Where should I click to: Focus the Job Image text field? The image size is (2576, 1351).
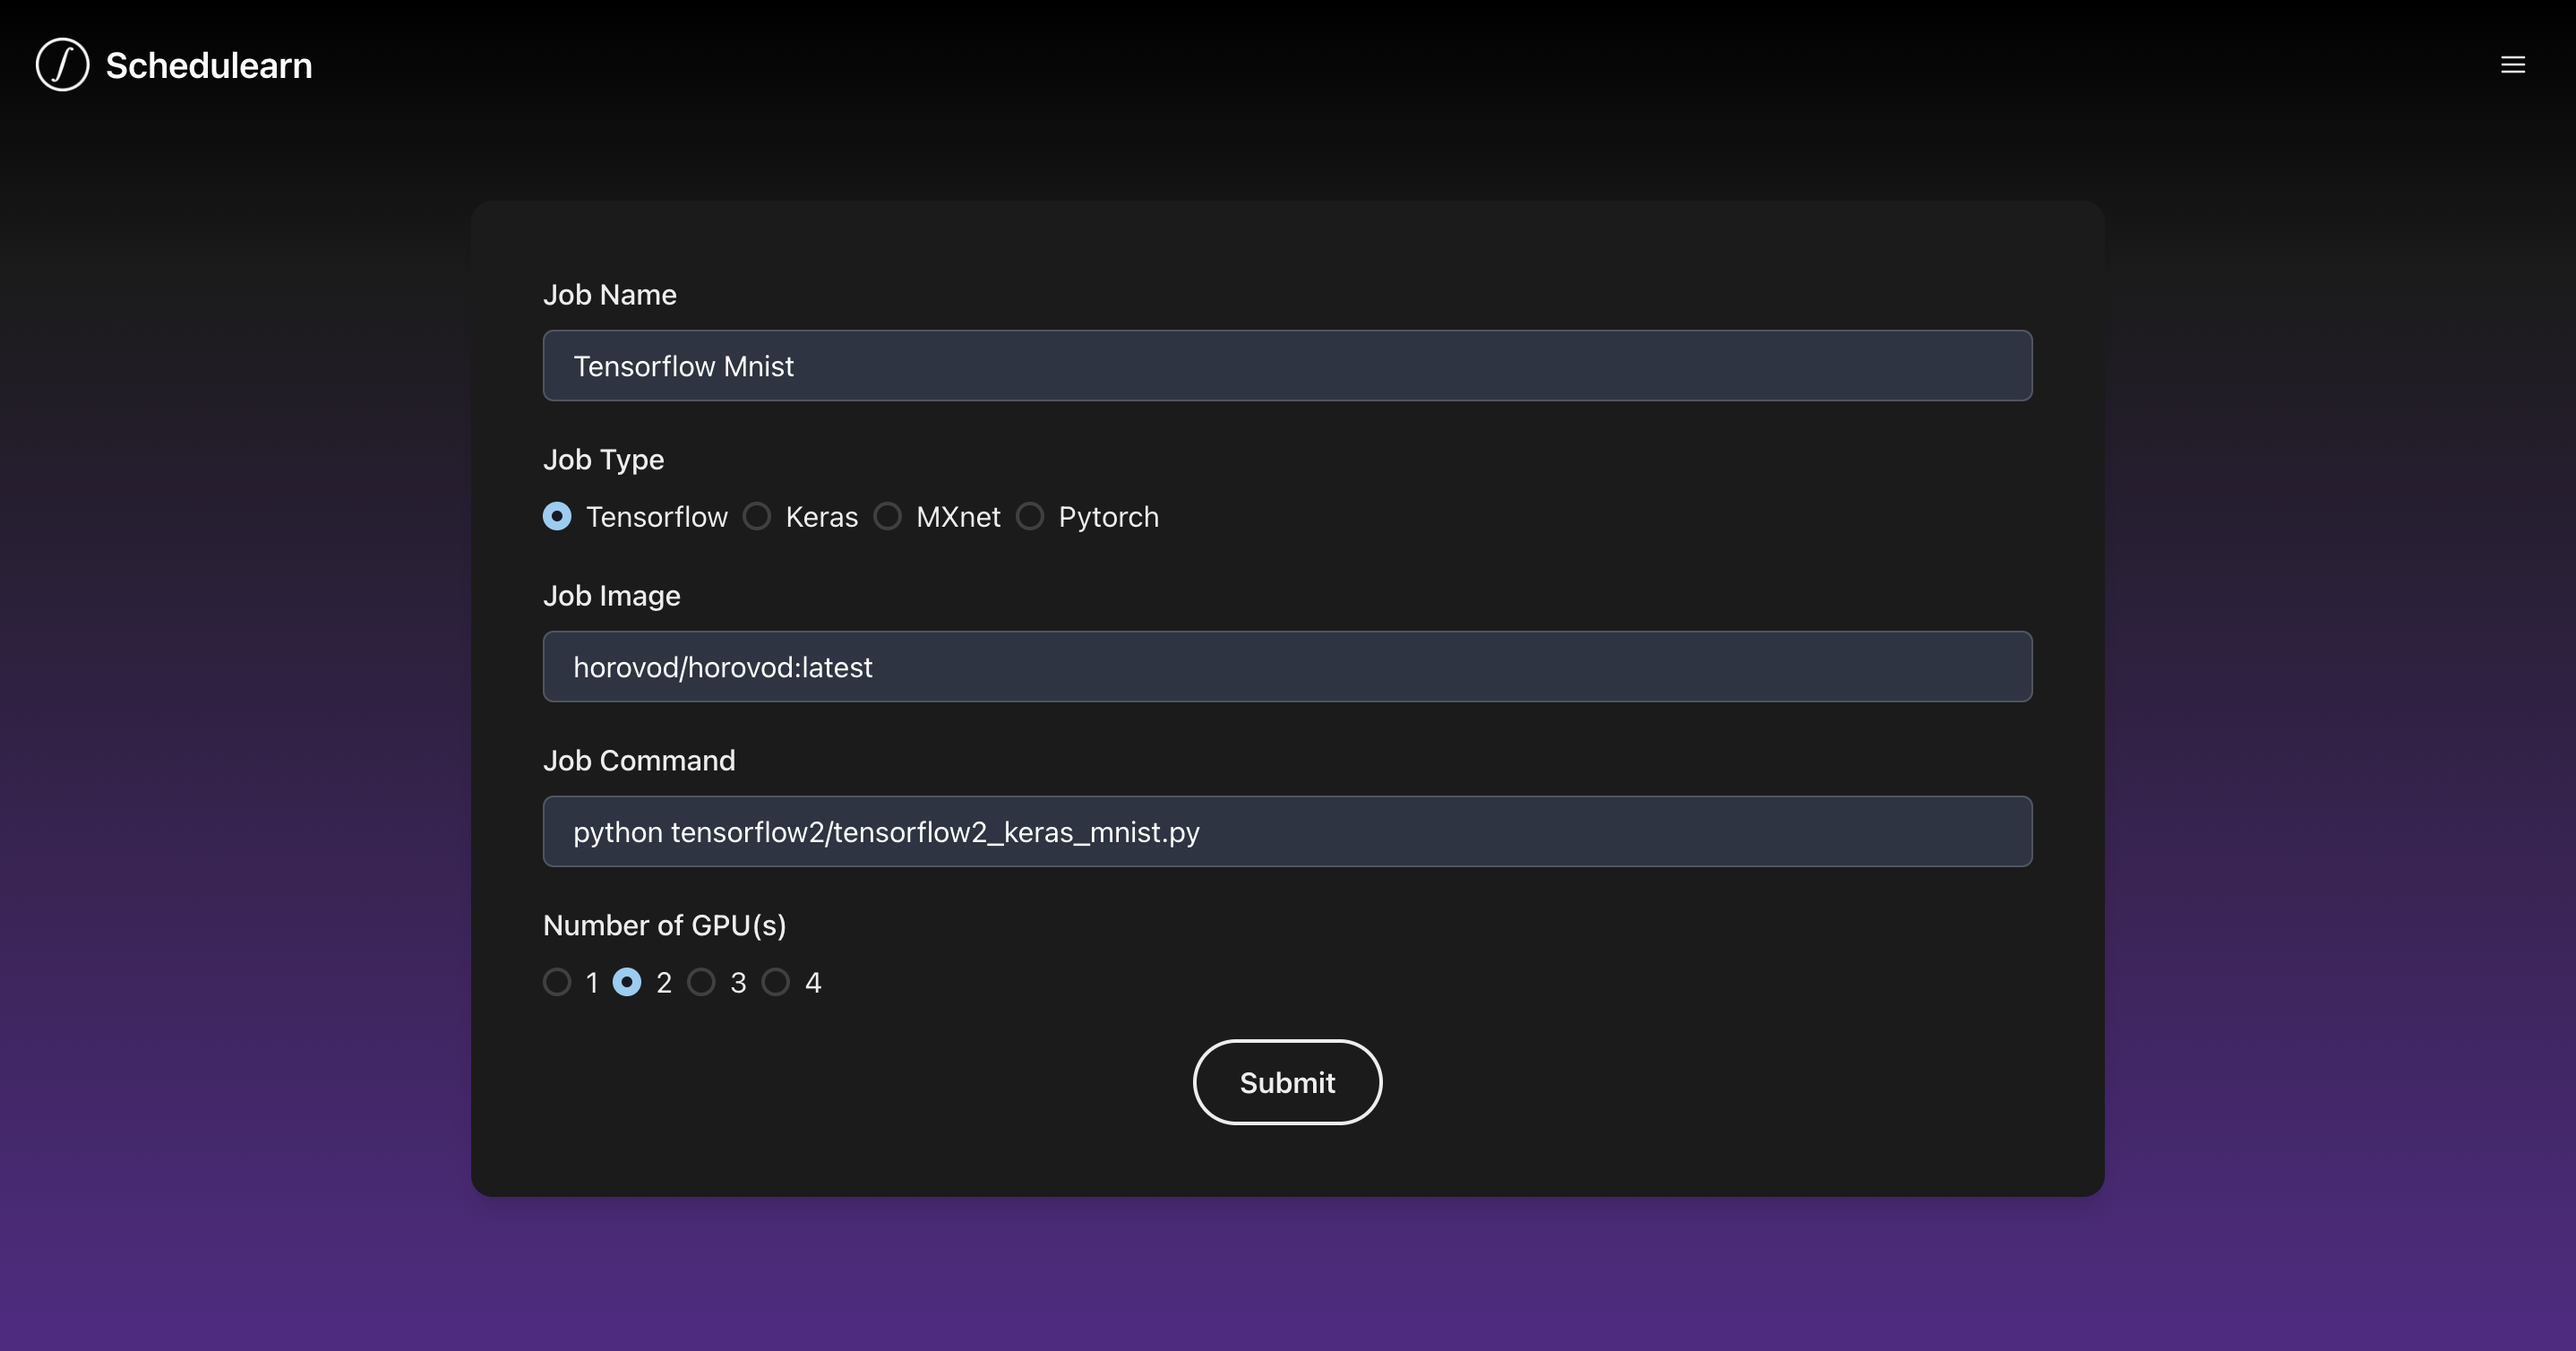1287,667
